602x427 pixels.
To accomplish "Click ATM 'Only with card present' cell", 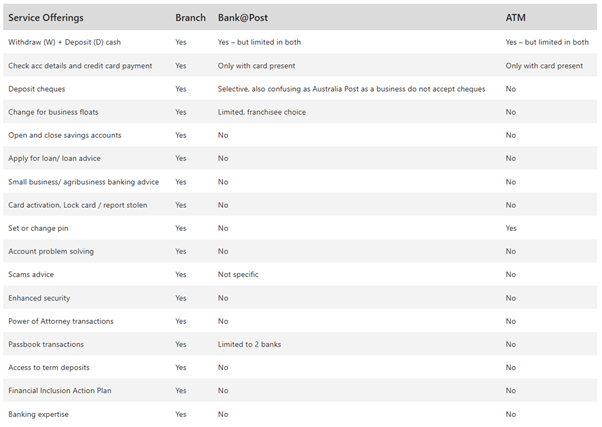I will [544, 66].
